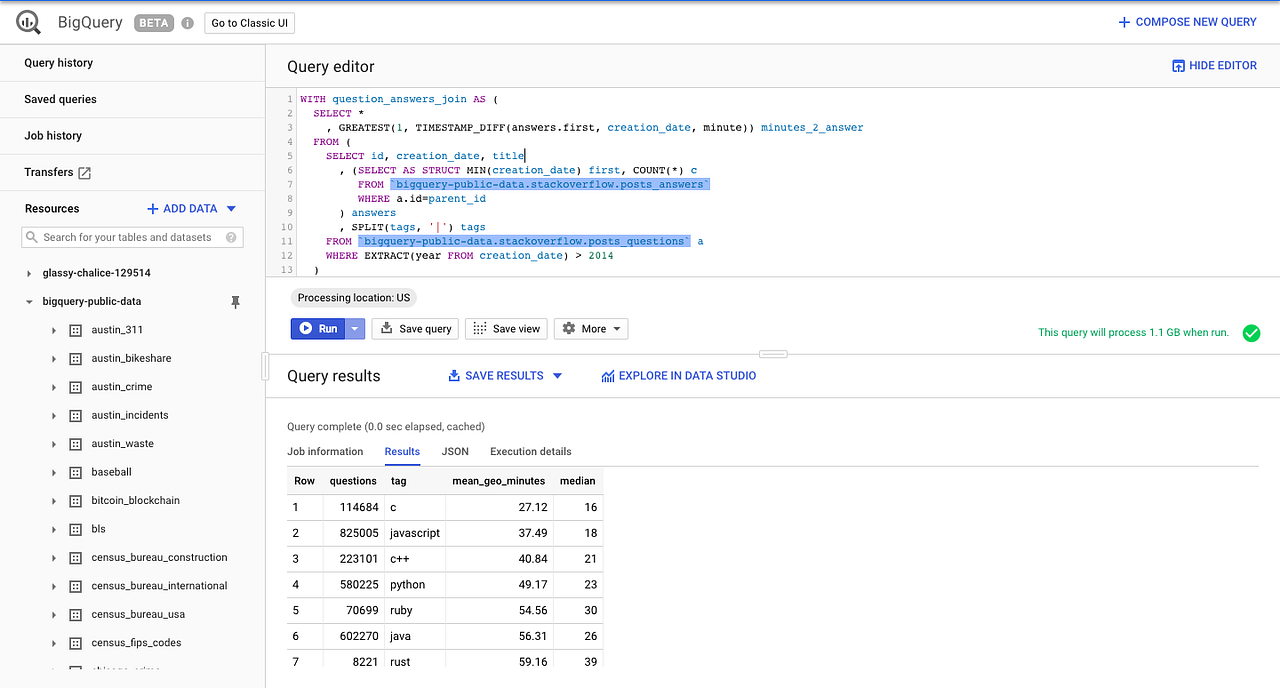Click the Go to Classic UI button
The height and width of the screenshot is (688, 1280).
coord(249,22)
